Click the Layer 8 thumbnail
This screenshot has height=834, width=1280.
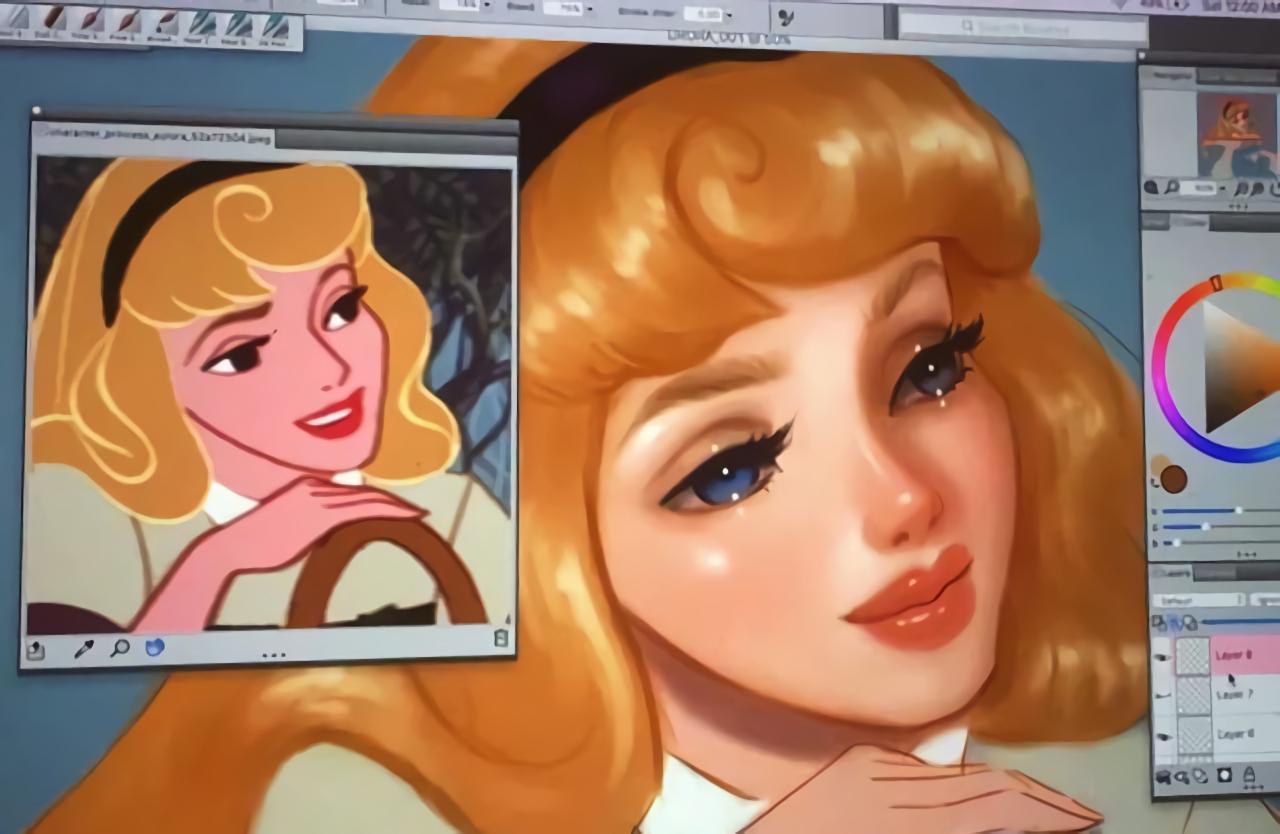click(1191, 656)
